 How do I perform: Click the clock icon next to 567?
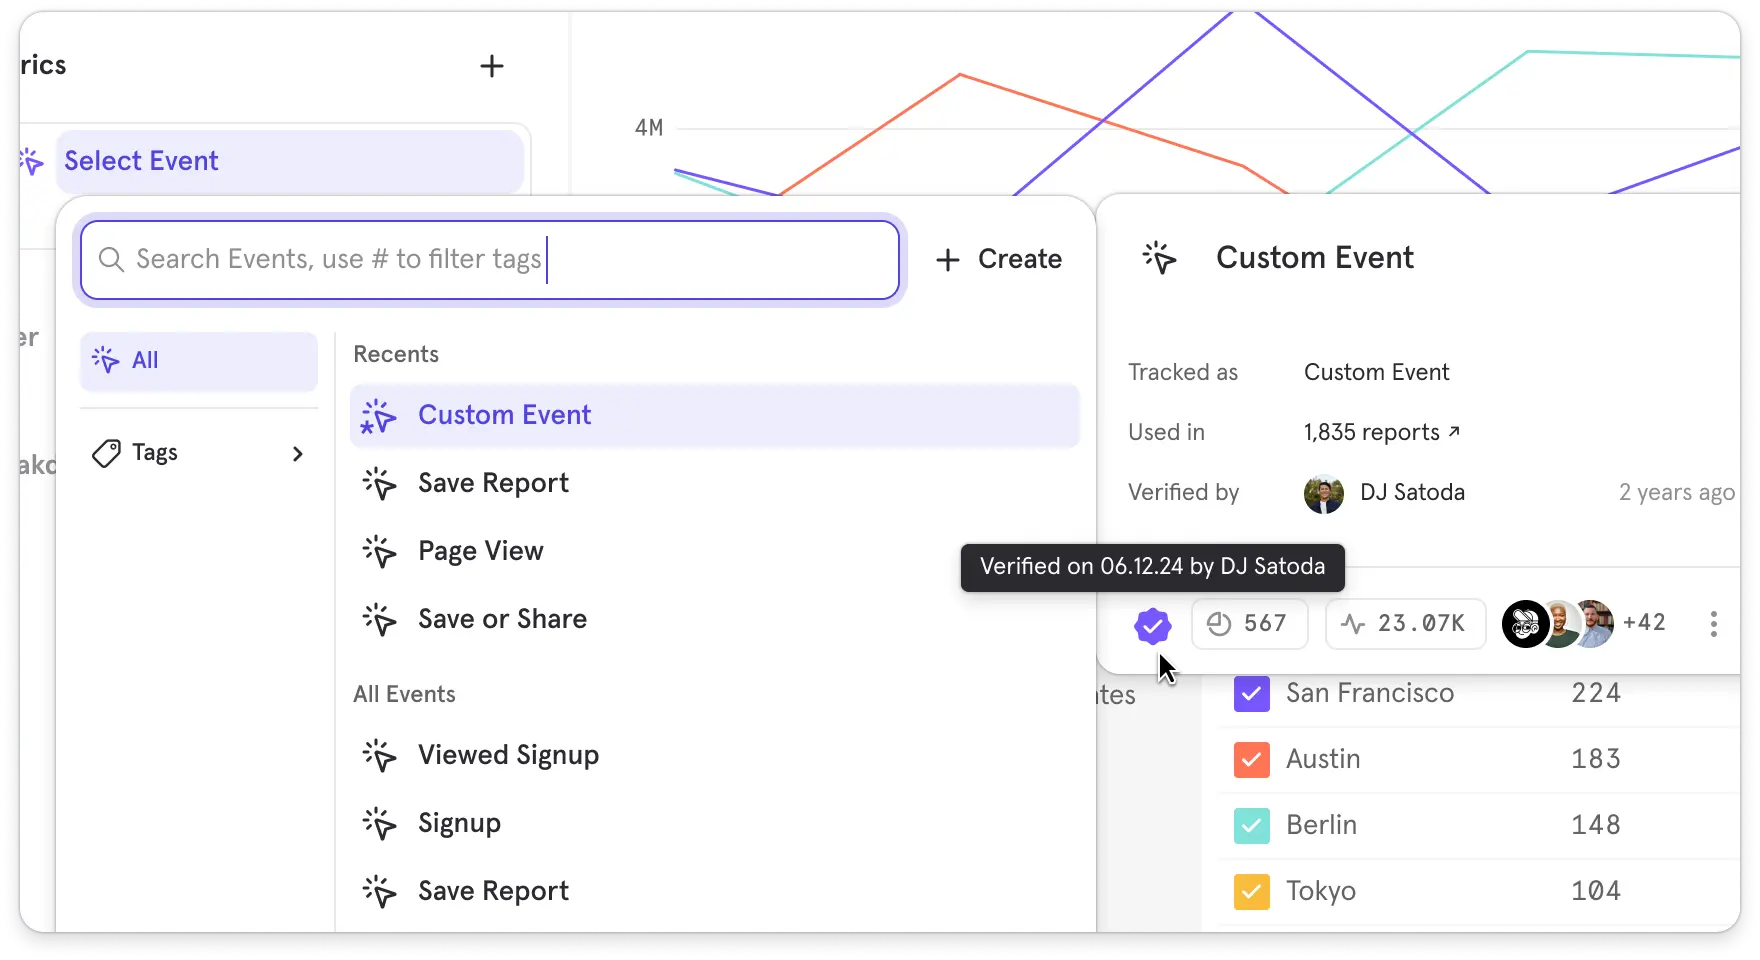(1218, 623)
